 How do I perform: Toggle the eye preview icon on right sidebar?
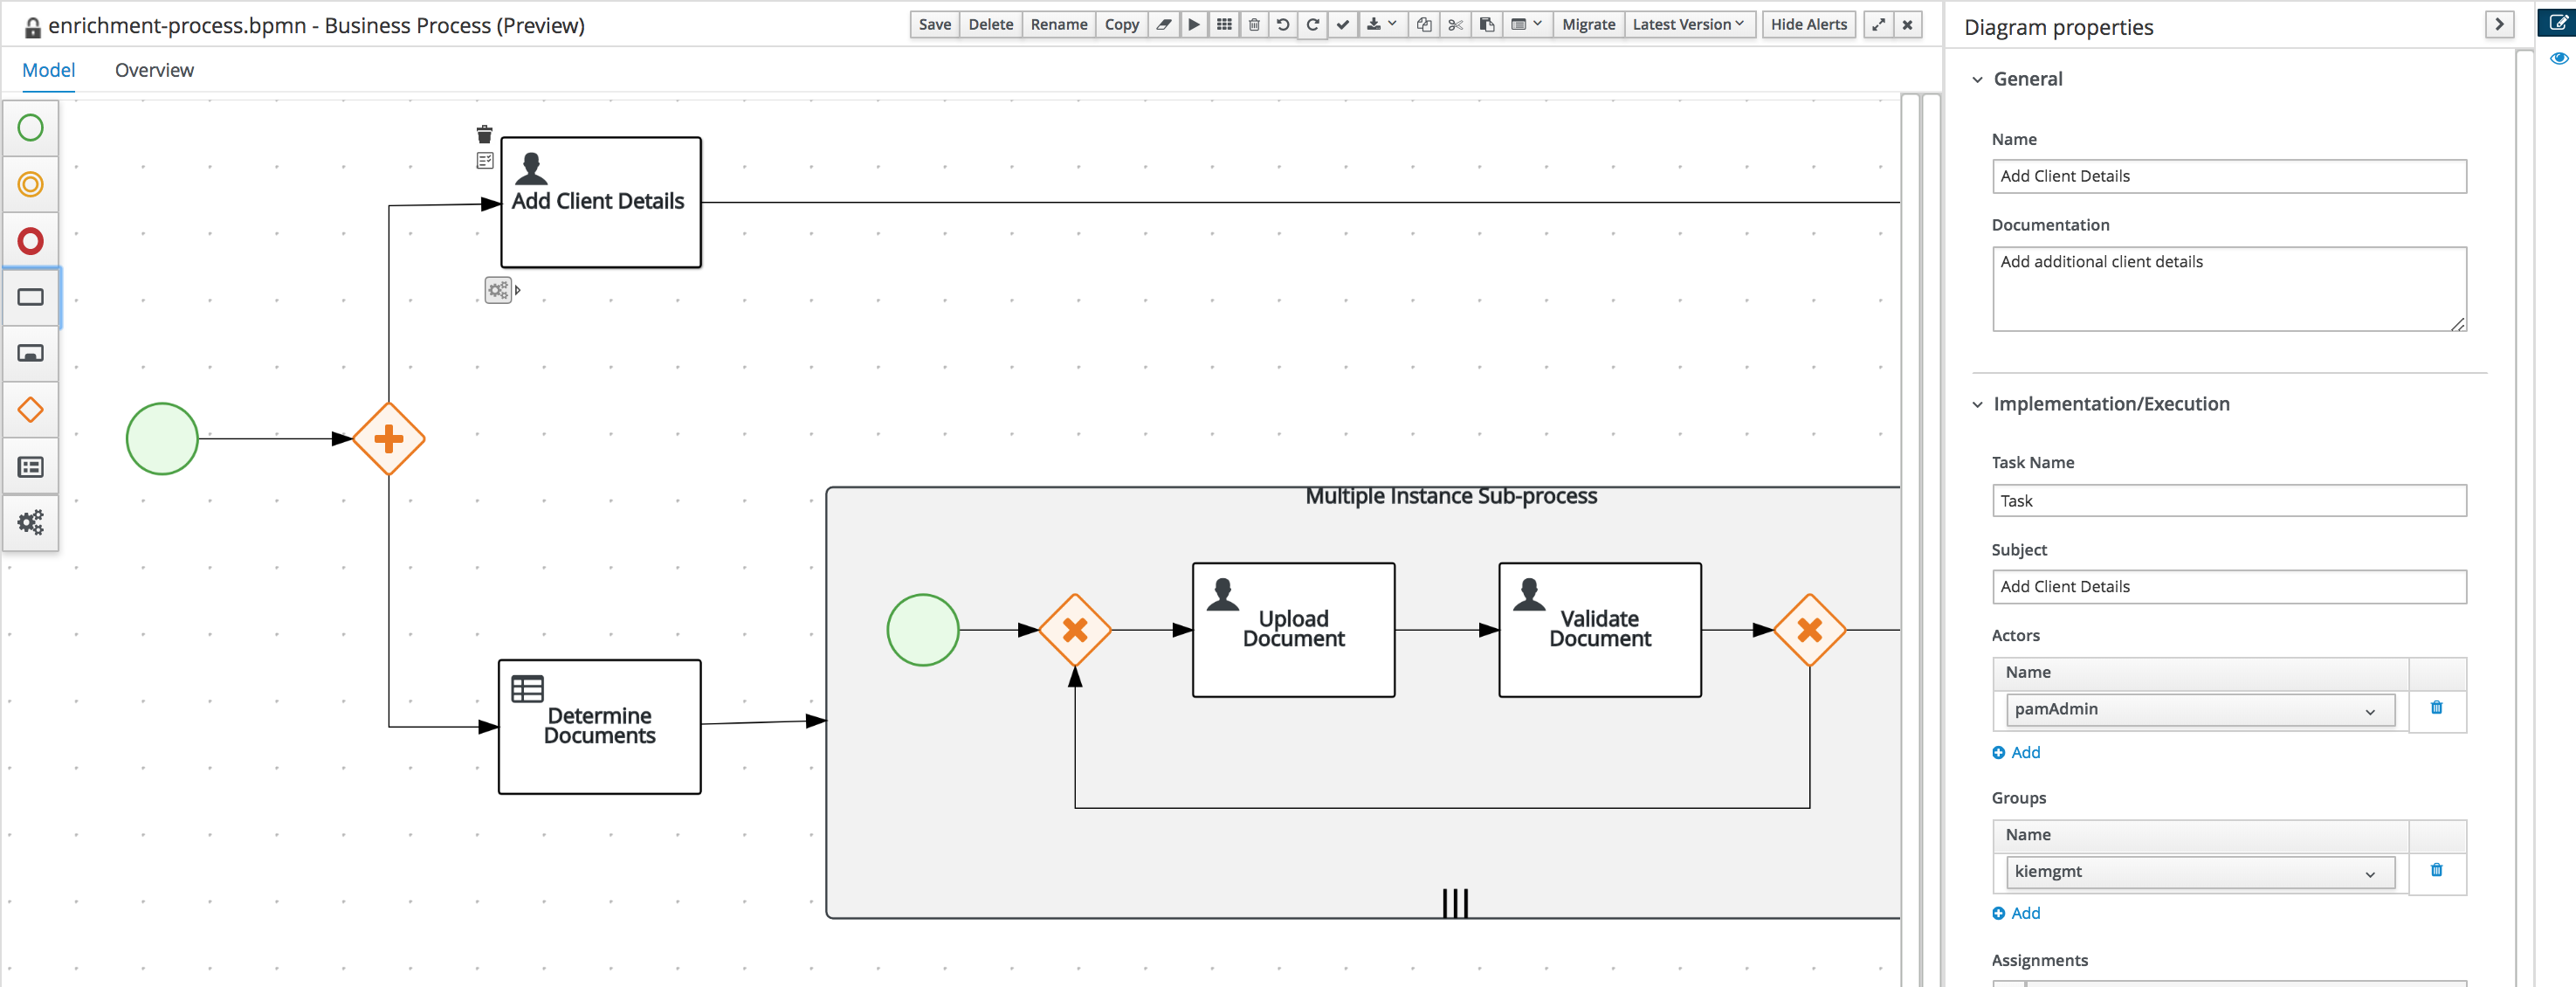coord(2558,58)
